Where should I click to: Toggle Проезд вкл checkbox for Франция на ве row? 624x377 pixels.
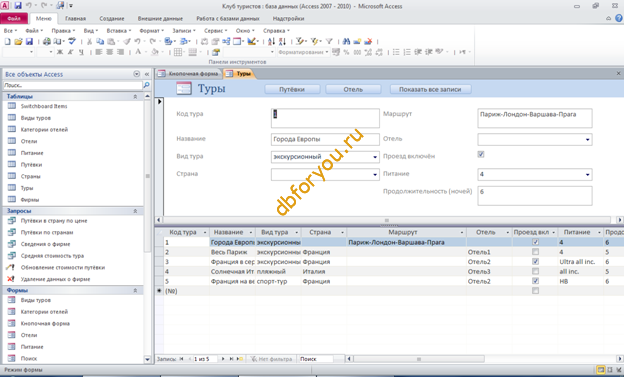click(x=535, y=281)
